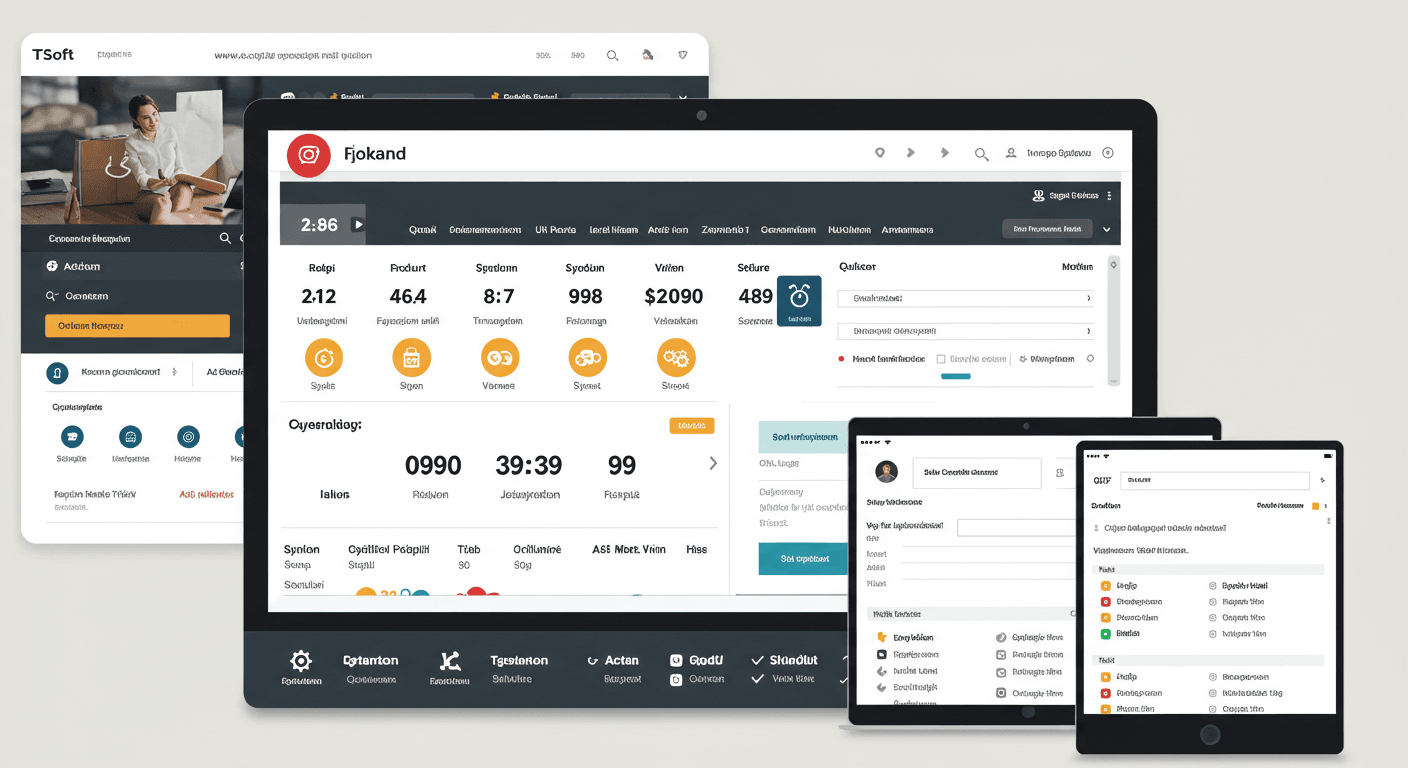
Task: Click the third blue target icon in TSoft window
Action: [x=188, y=436]
